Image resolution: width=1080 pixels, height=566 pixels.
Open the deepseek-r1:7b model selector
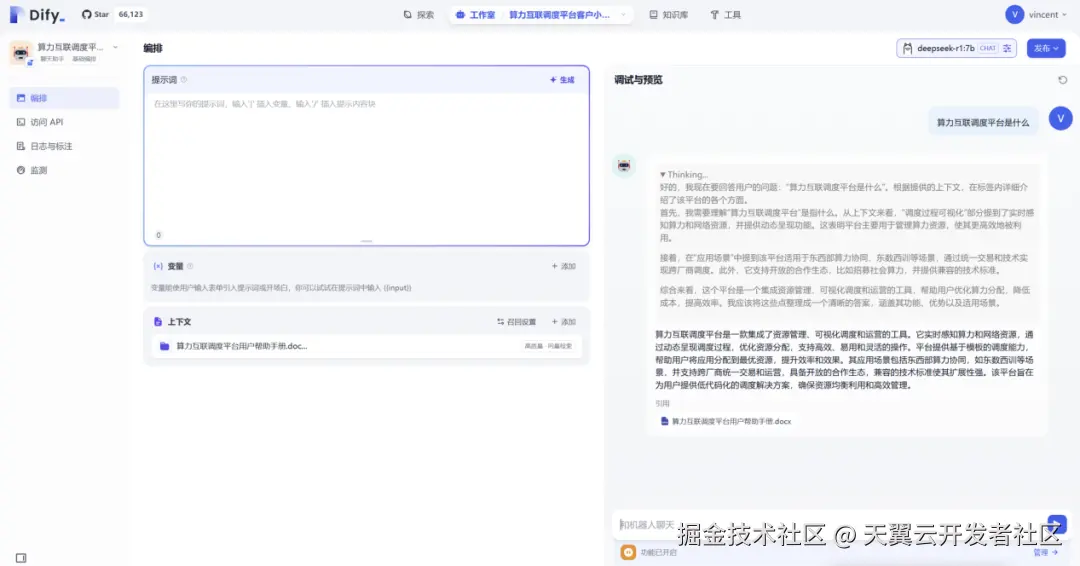(x=956, y=48)
